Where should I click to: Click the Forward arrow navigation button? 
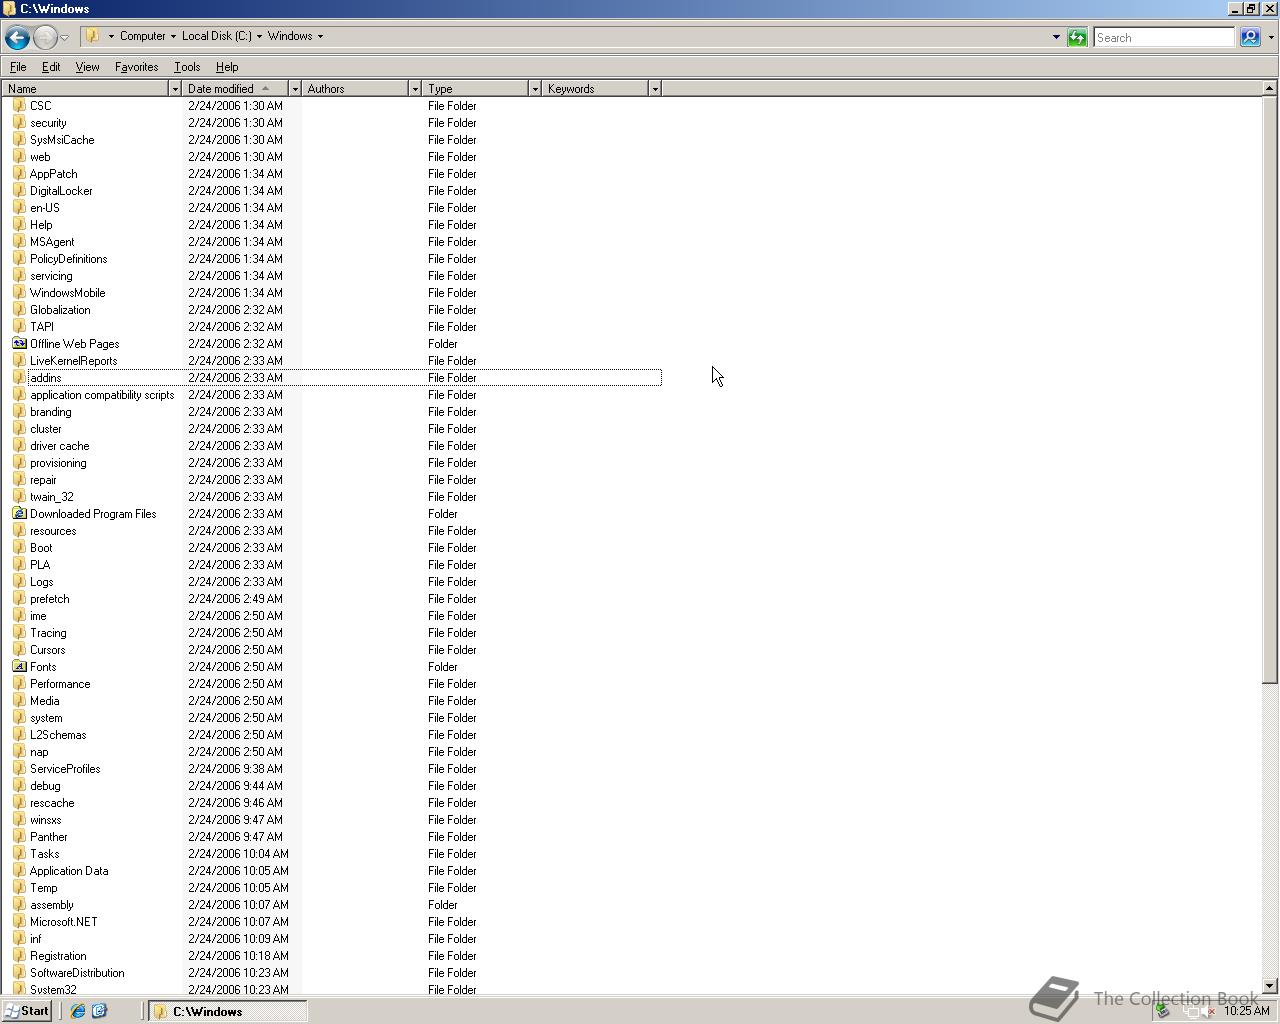[45, 37]
